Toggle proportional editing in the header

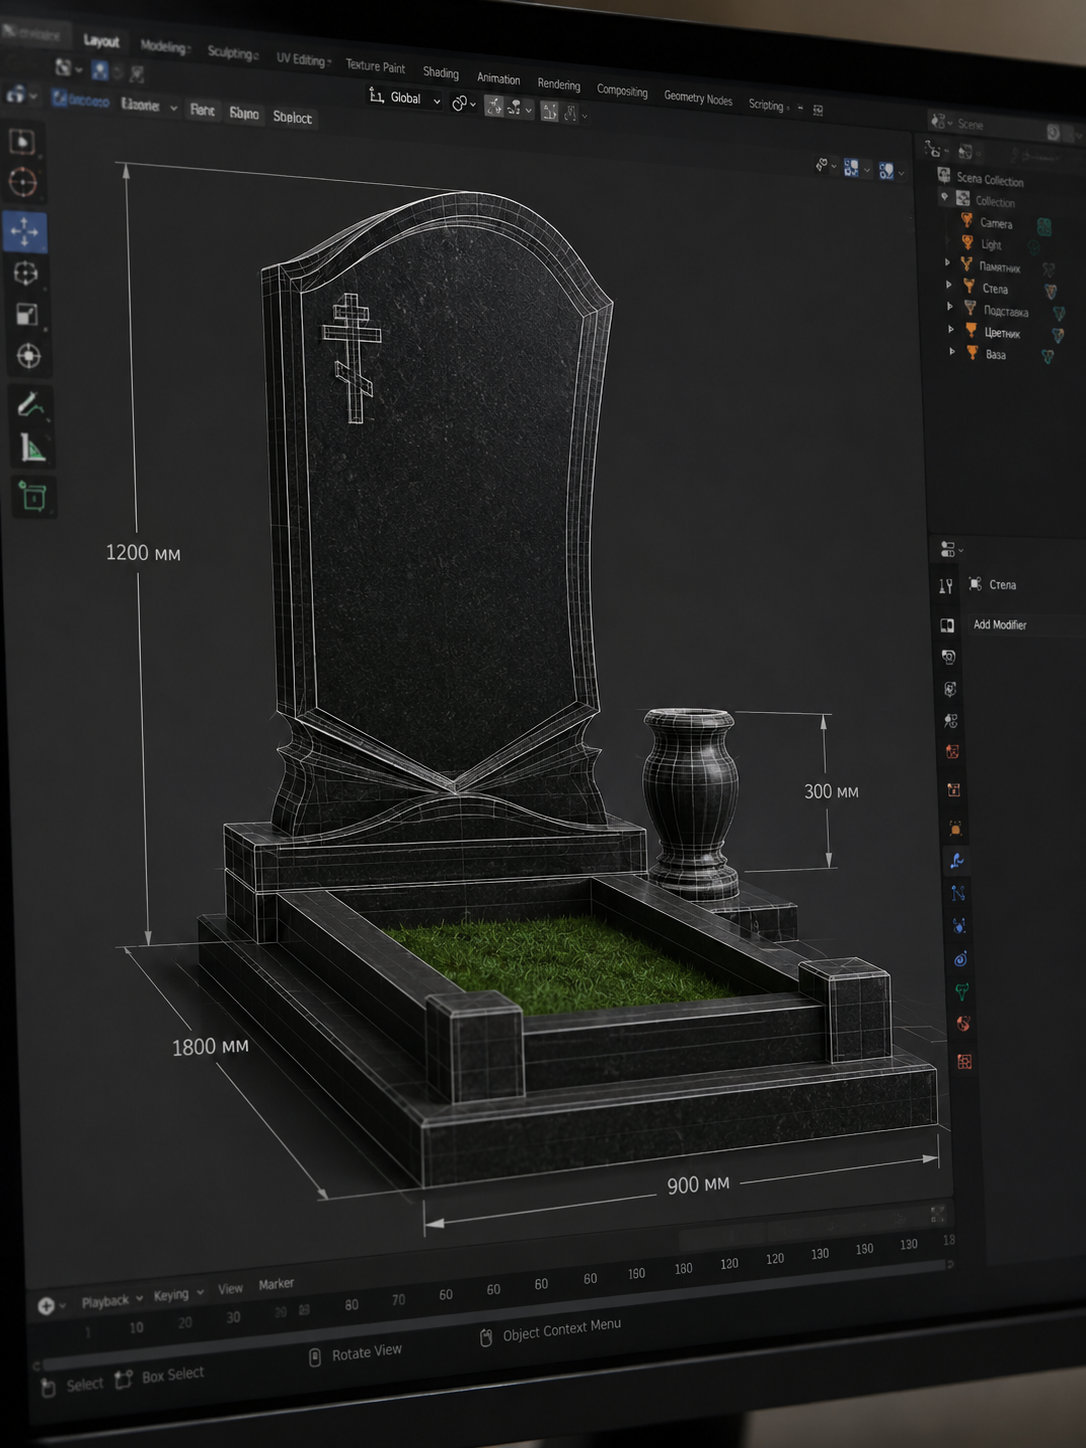549,111
